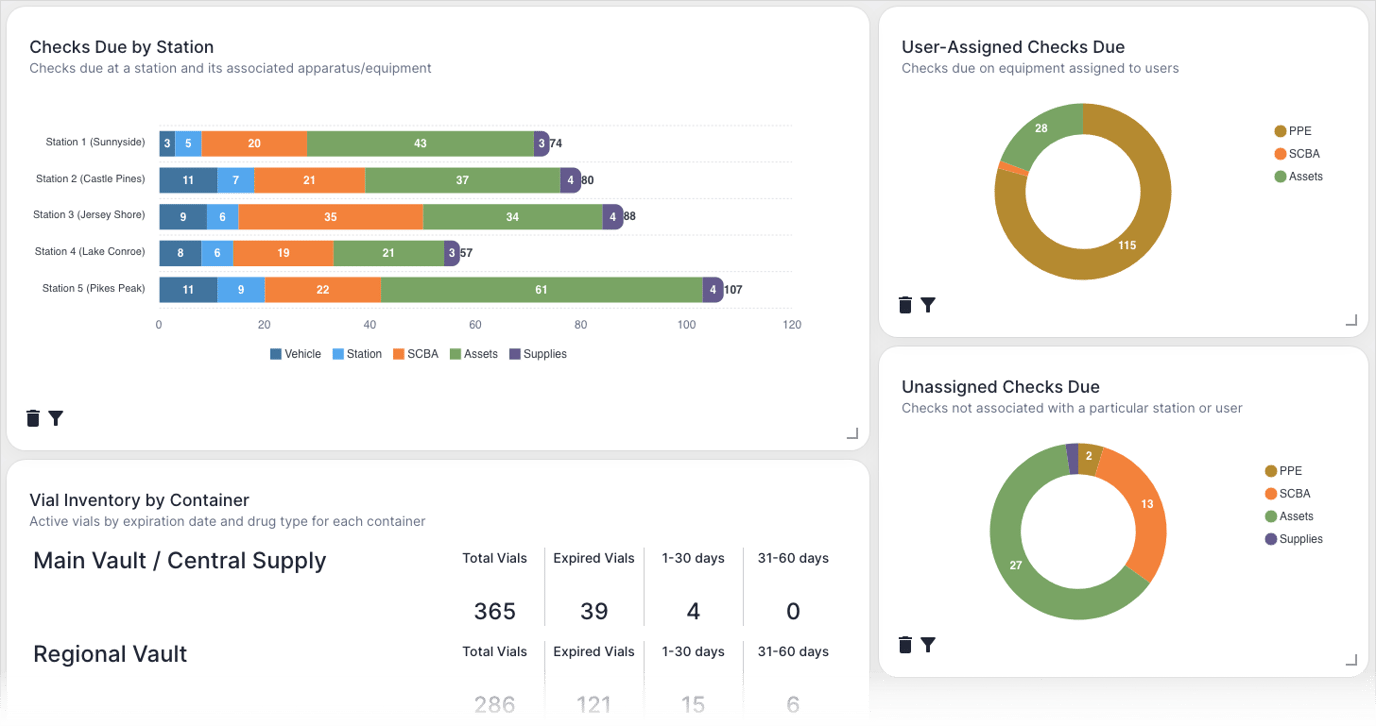Delete the Checks Due by Station chart
This screenshot has width=1376, height=726.
tap(33, 418)
